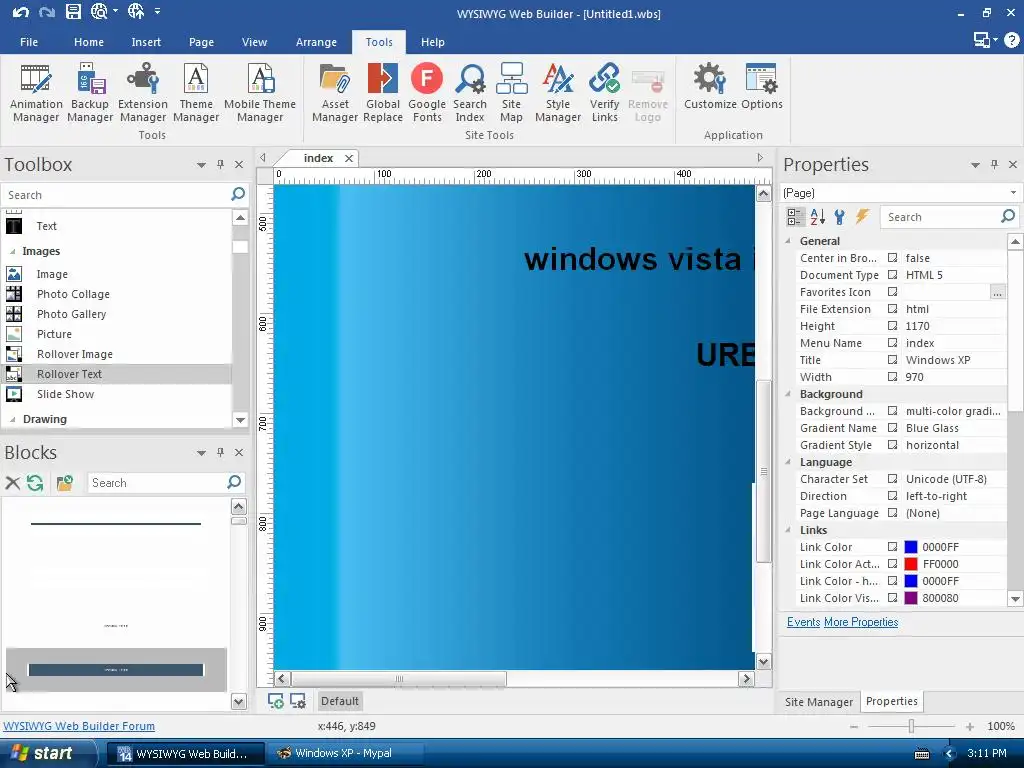Open the File menu
The height and width of the screenshot is (768, 1024).
tap(29, 42)
